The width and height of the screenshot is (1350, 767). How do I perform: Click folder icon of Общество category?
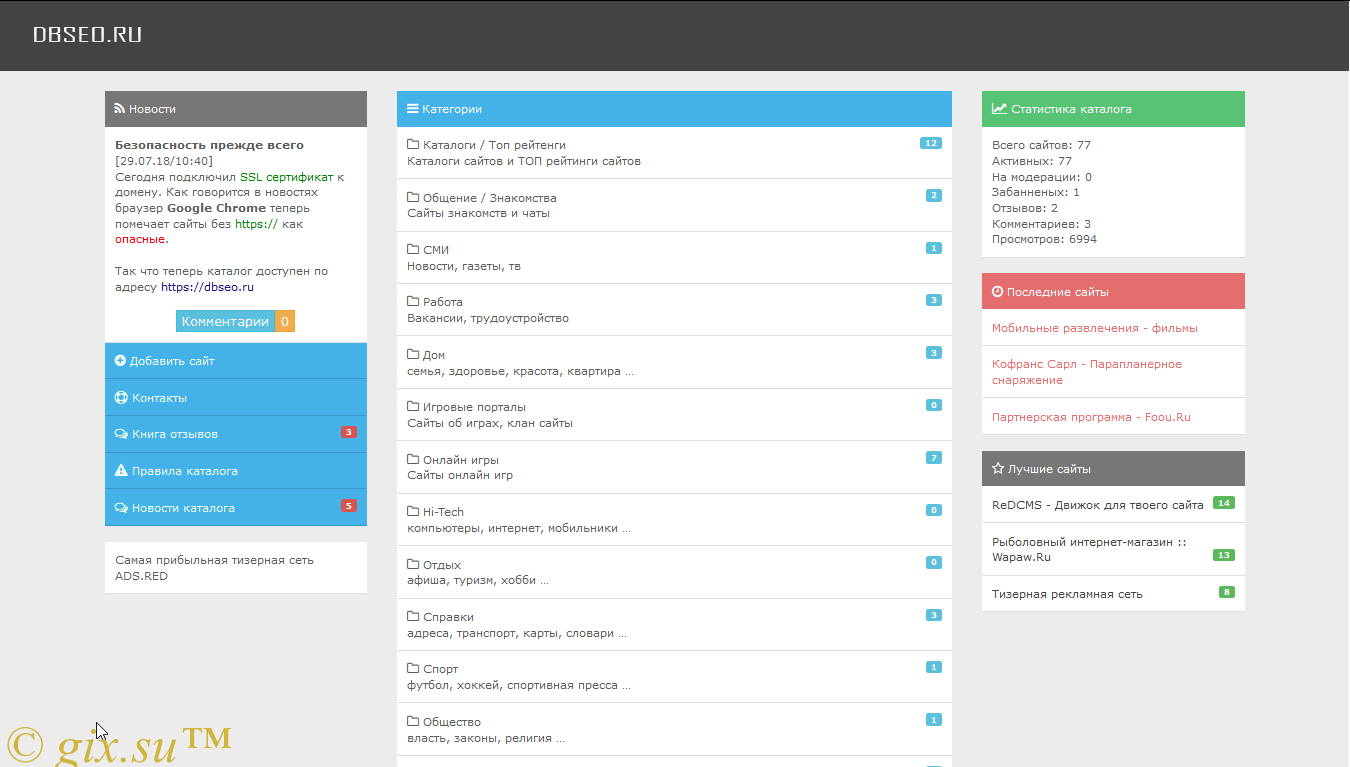click(x=413, y=722)
